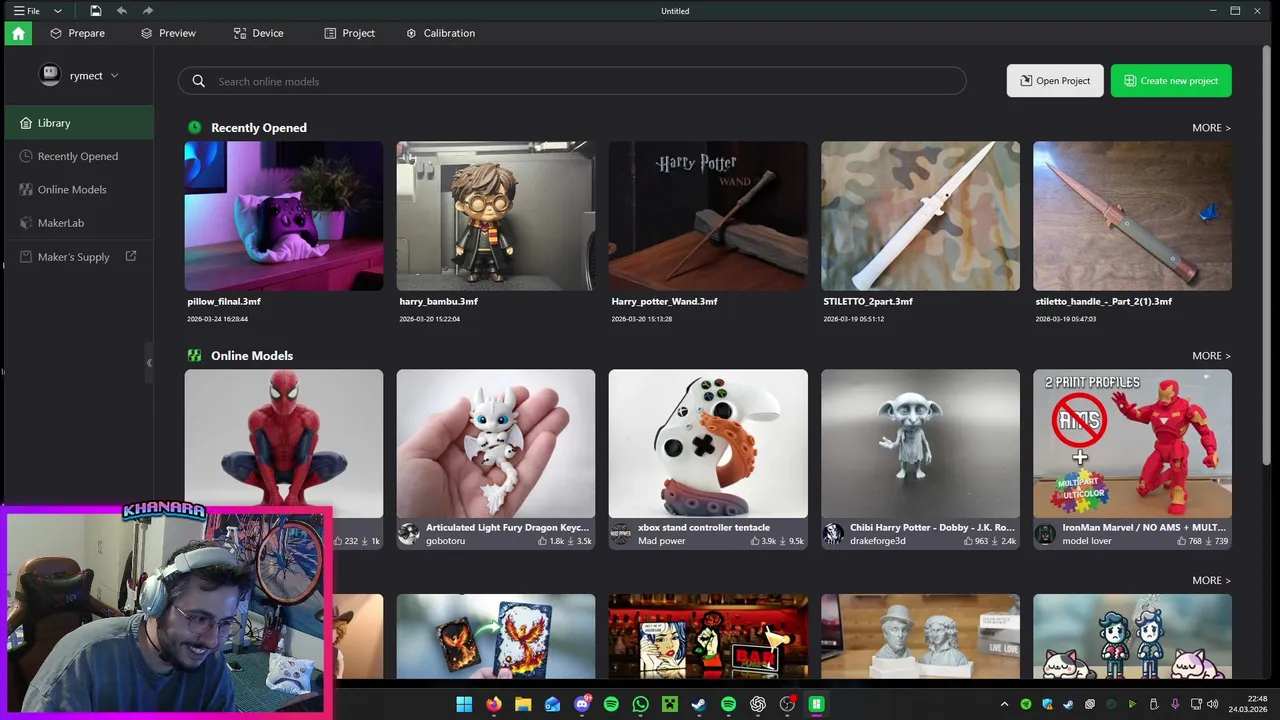Click the Create new project button

1171,81
